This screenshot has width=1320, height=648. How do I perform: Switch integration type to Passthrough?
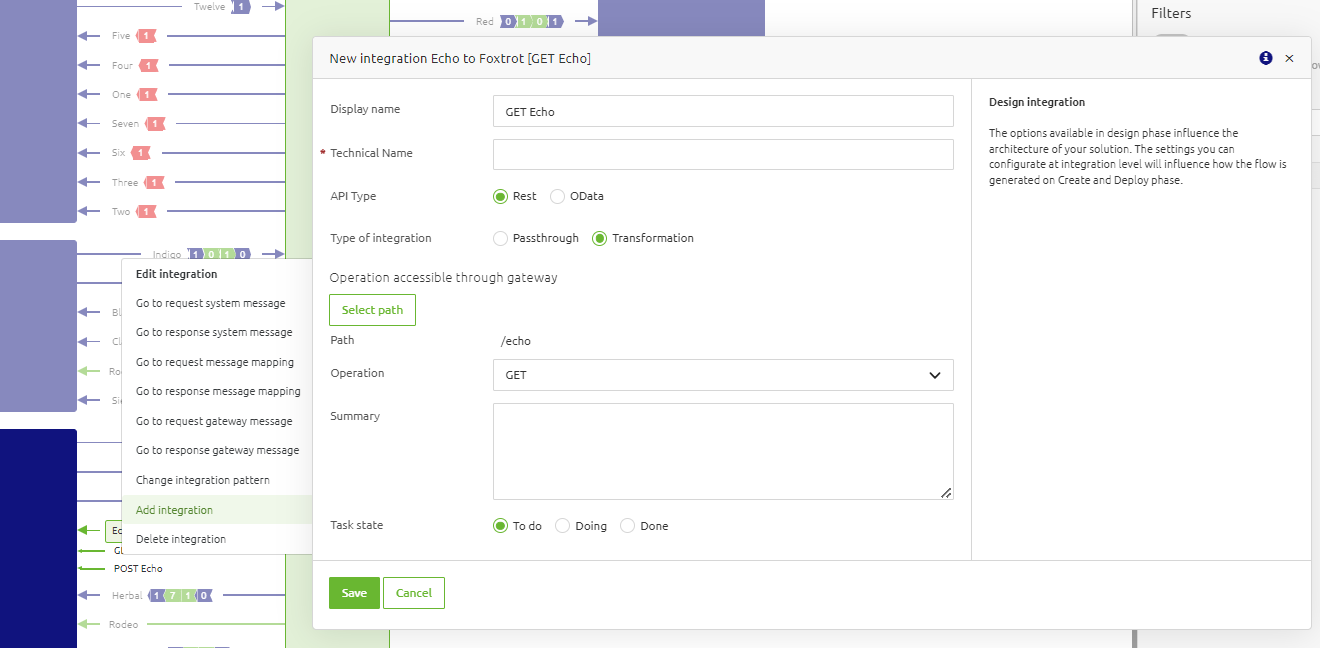pos(500,238)
